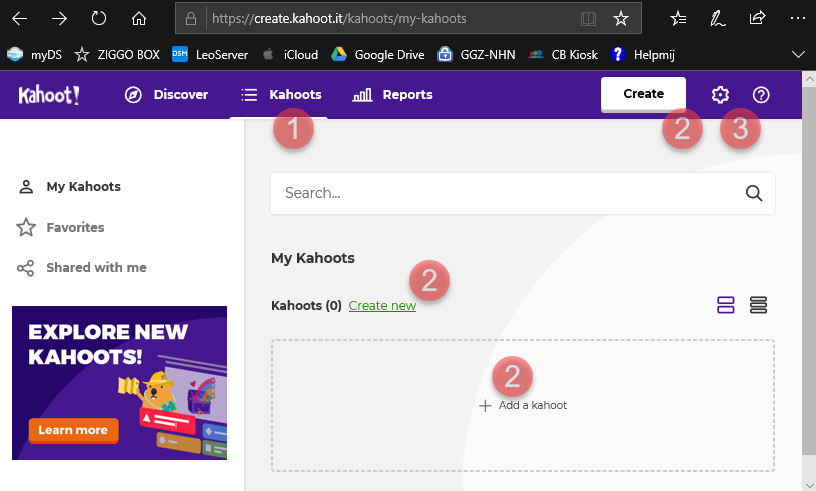Viewport: 816px width, 491px height.
Task: Select Favorites in sidebar
Action: pyautogui.click(x=60, y=227)
